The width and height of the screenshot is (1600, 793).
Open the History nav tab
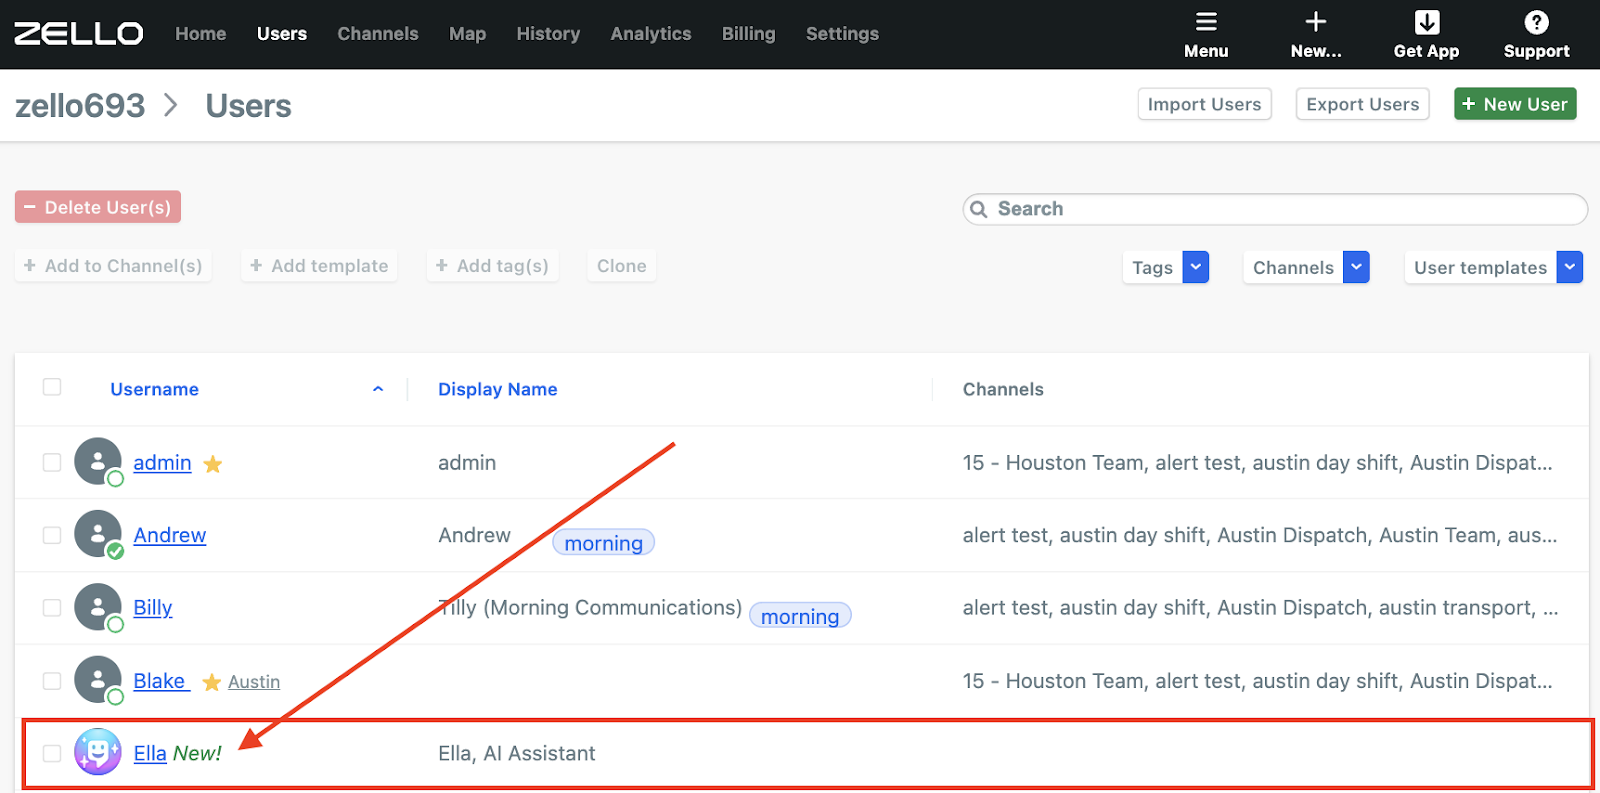point(548,34)
